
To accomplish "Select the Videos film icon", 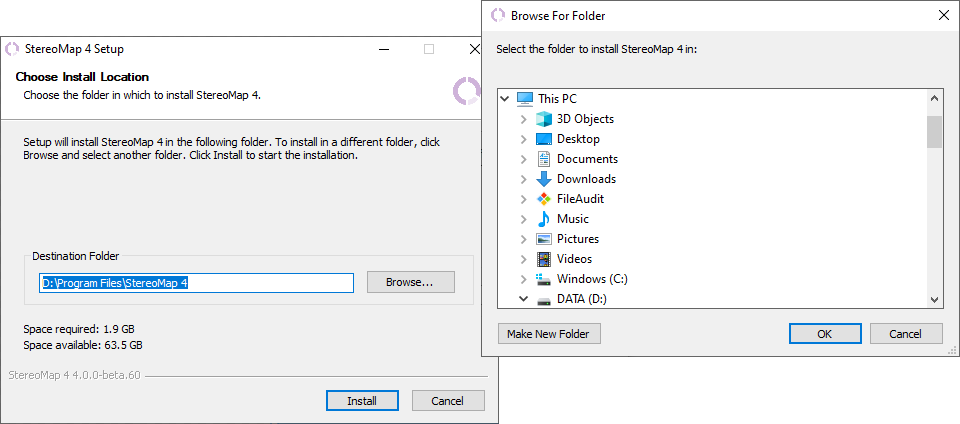I will 544,259.
